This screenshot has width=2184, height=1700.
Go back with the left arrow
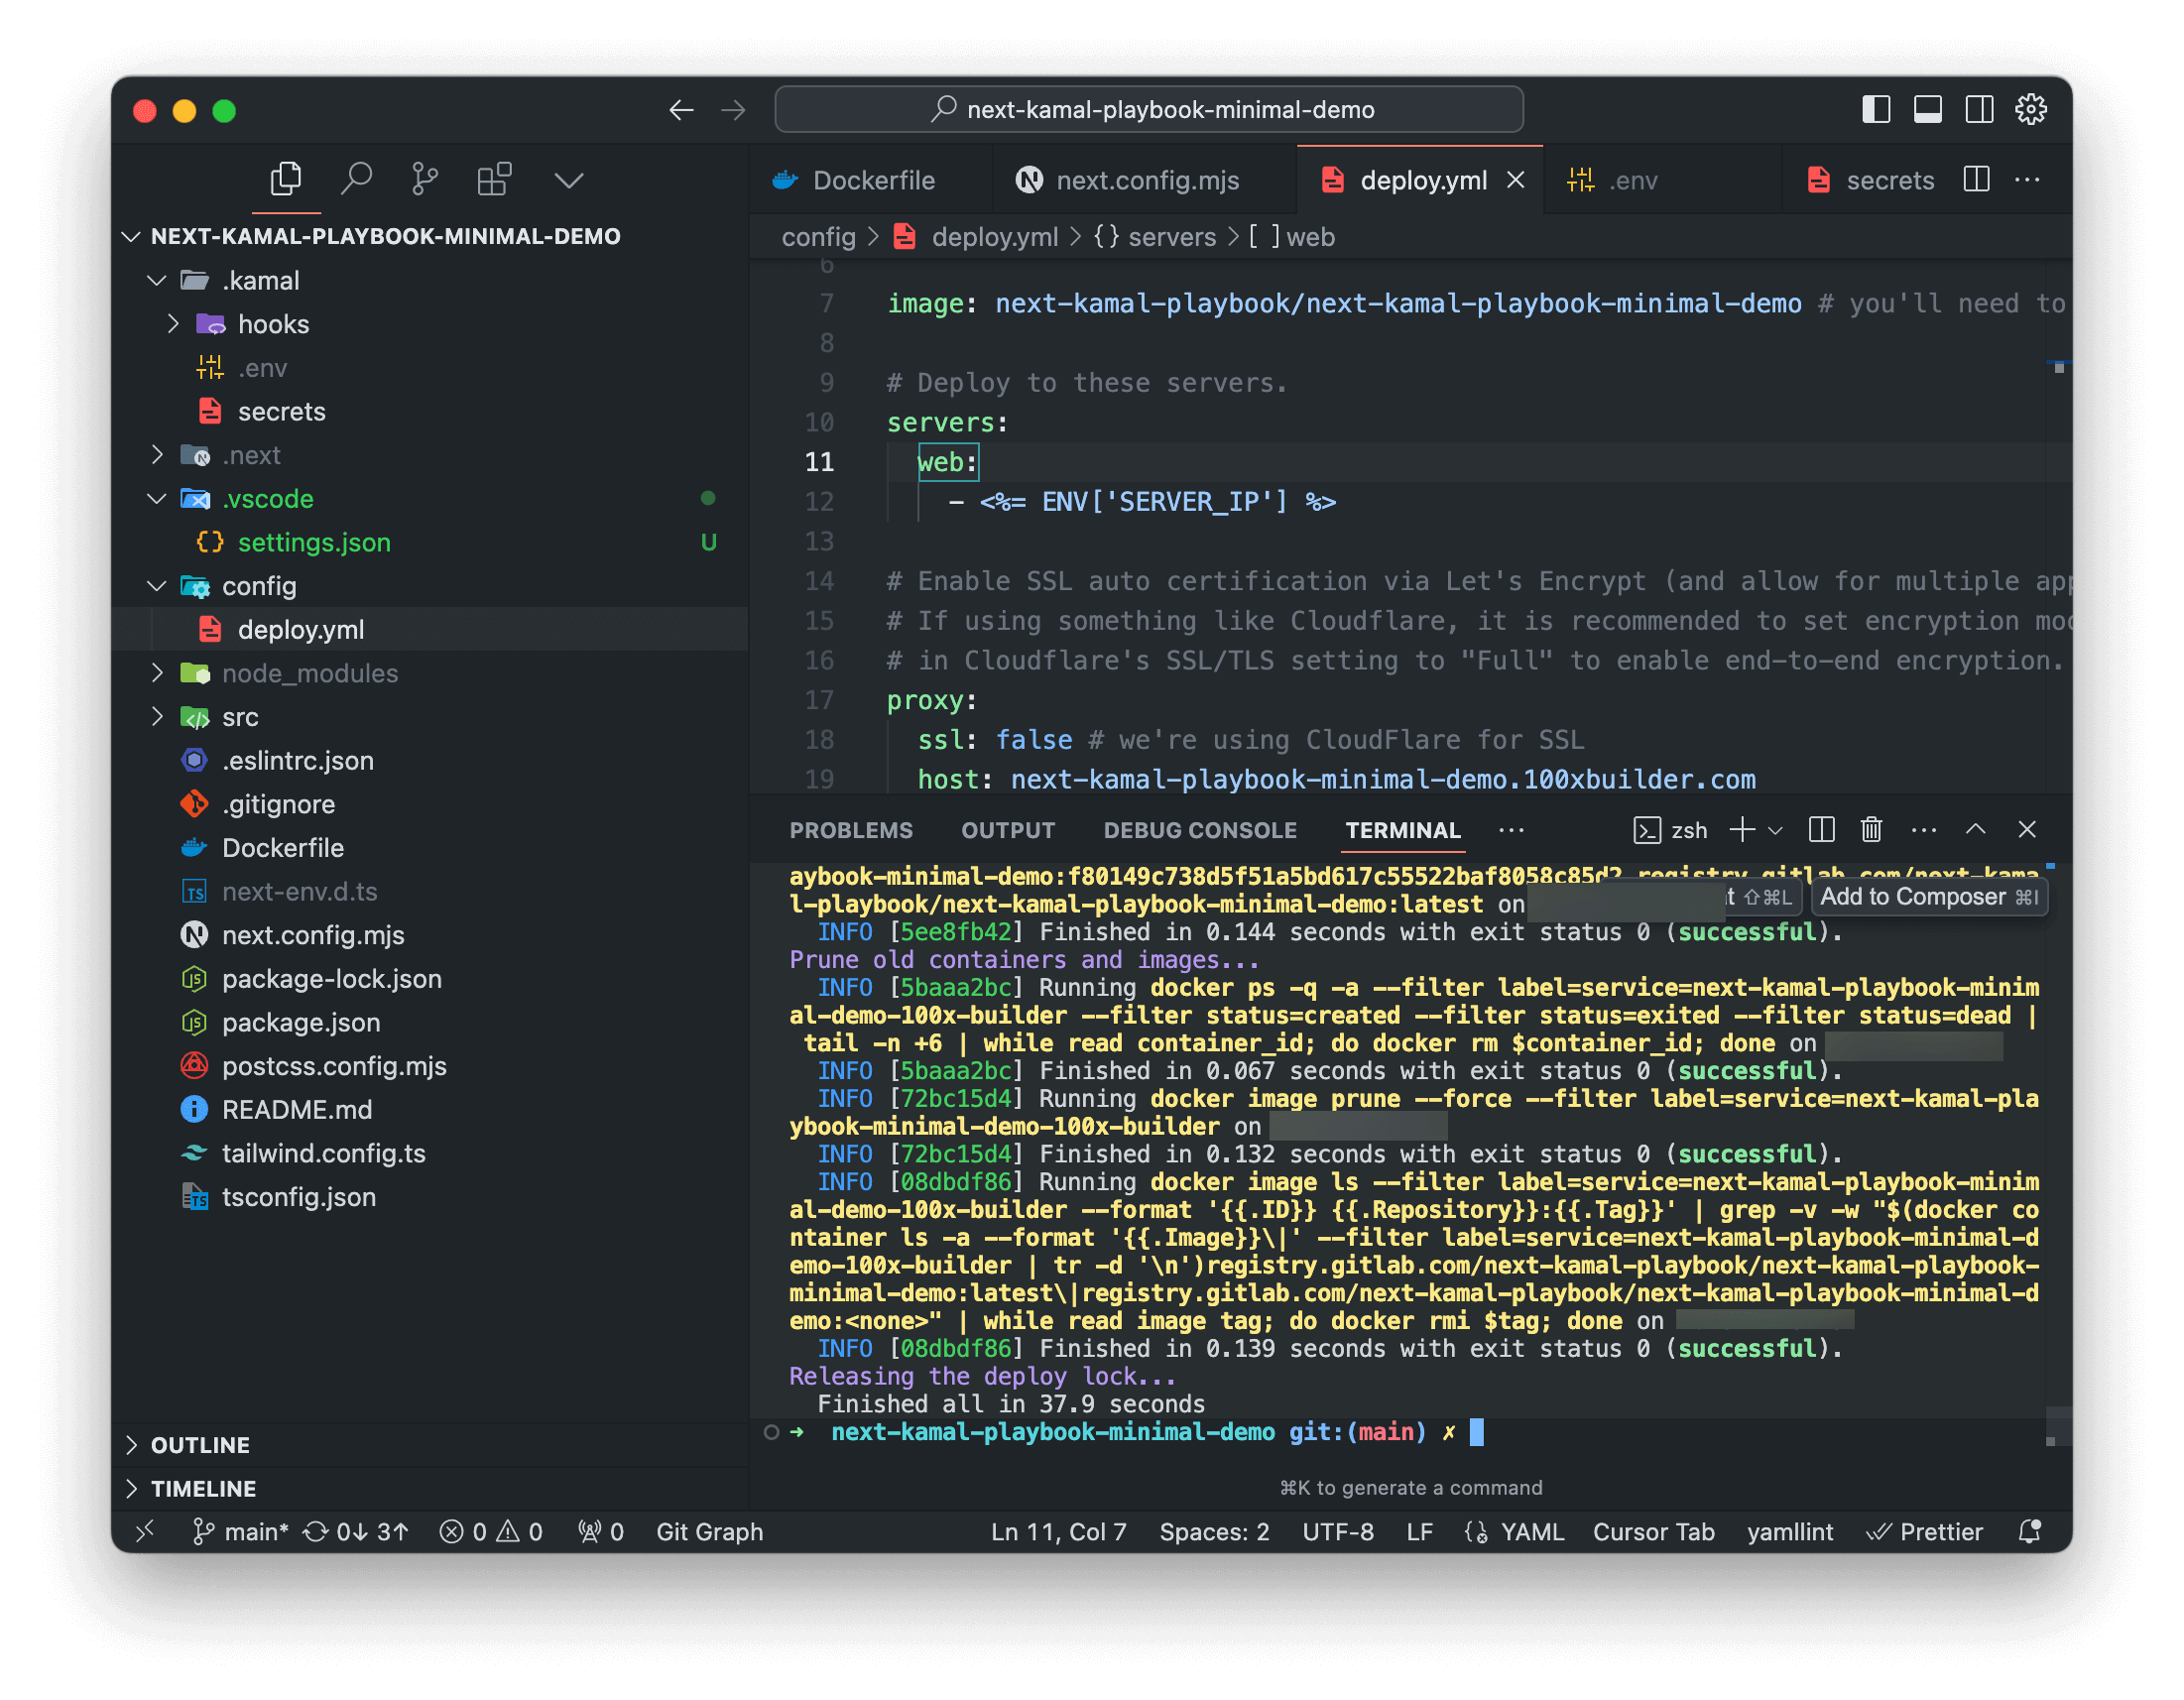682,110
